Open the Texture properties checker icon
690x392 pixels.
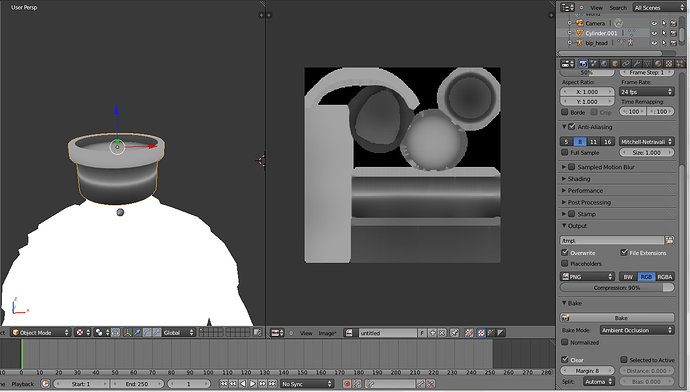668,64
